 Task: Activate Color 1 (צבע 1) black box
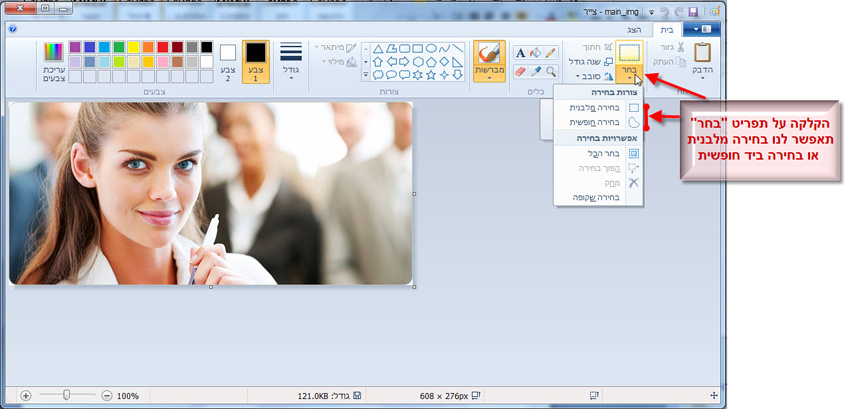tap(256, 61)
